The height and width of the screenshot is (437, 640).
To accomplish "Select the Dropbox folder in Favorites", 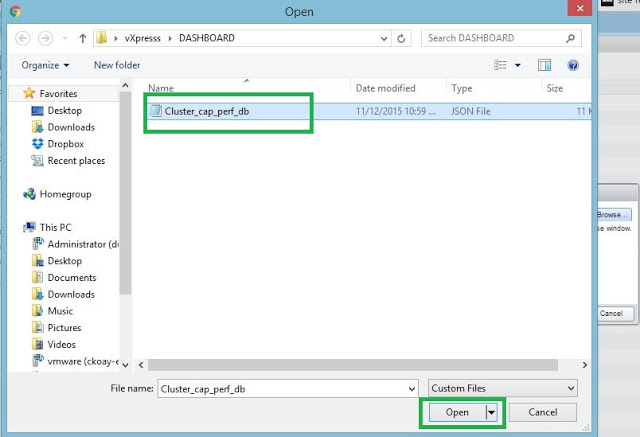I will [64, 144].
